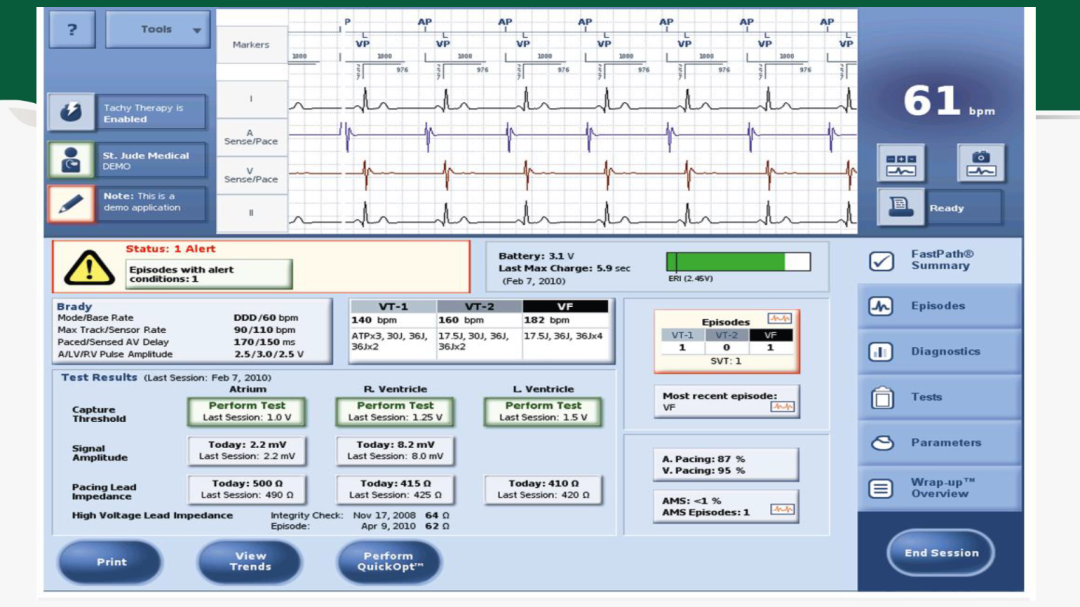
Task: Click the patient icon beside St. Jude Medical
Action: (71, 160)
